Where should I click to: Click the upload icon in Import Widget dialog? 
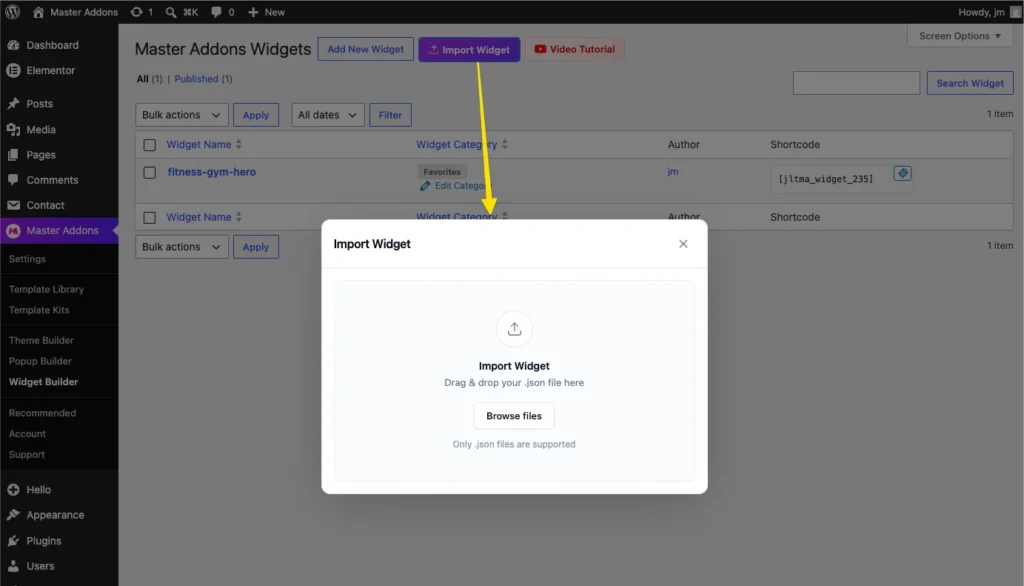click(514, 329)
